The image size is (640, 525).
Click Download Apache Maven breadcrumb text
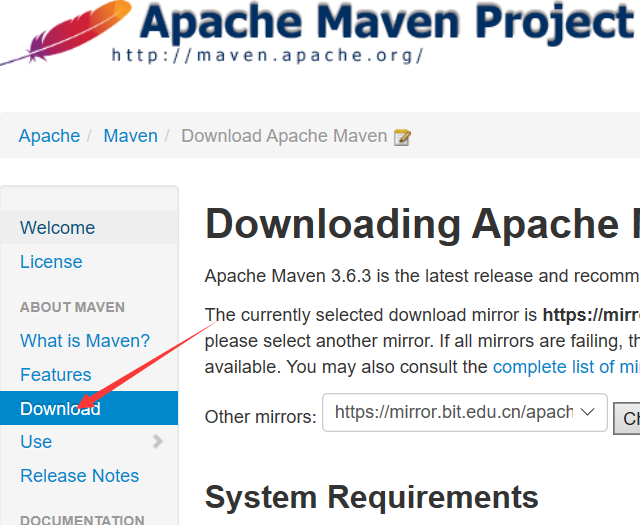pos(284,136)
